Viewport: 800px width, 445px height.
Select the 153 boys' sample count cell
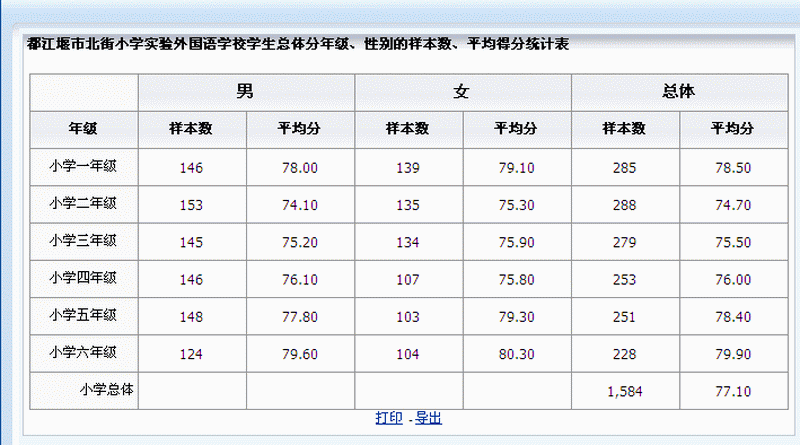click(x=190, y=204)
